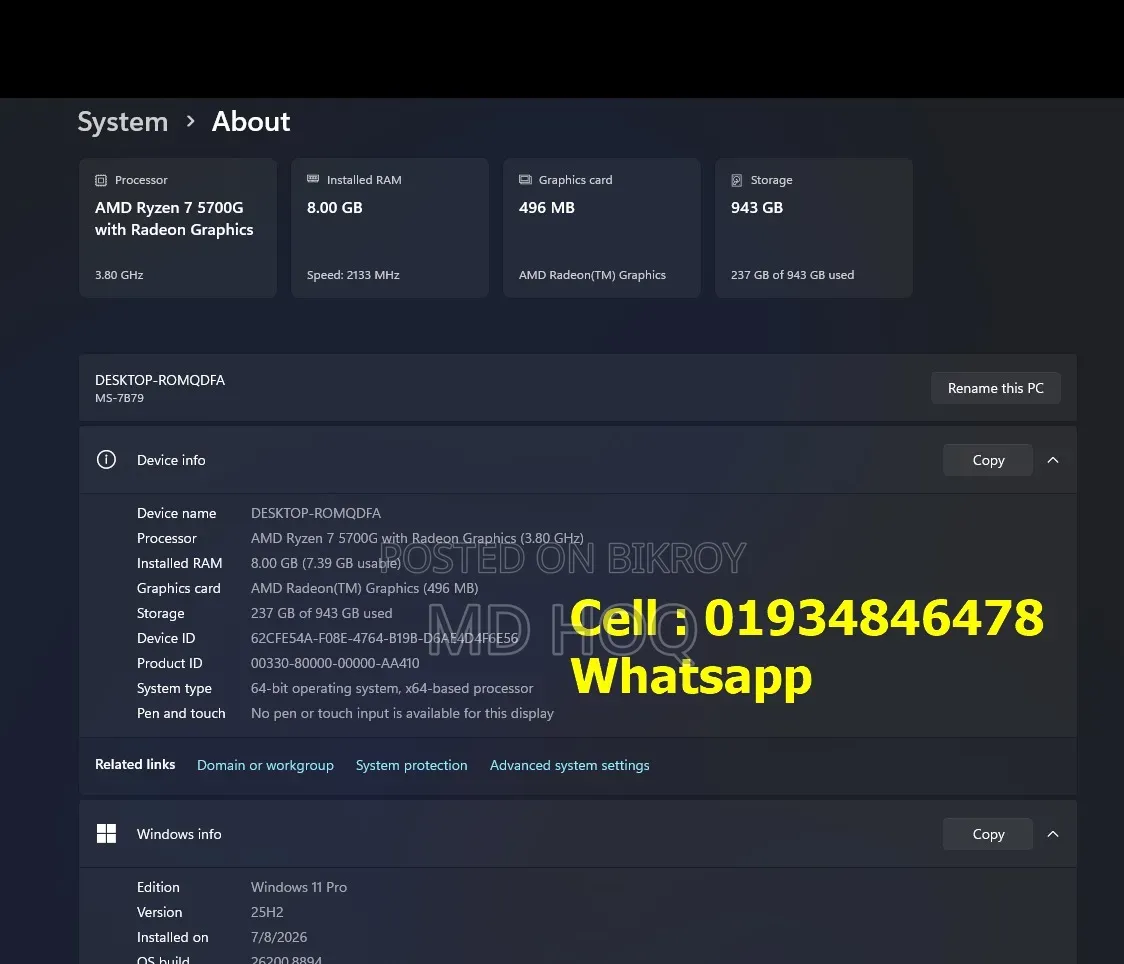Collapse the Windows info section
This screenshot has width=1124, height=964.
(1053, 834)
